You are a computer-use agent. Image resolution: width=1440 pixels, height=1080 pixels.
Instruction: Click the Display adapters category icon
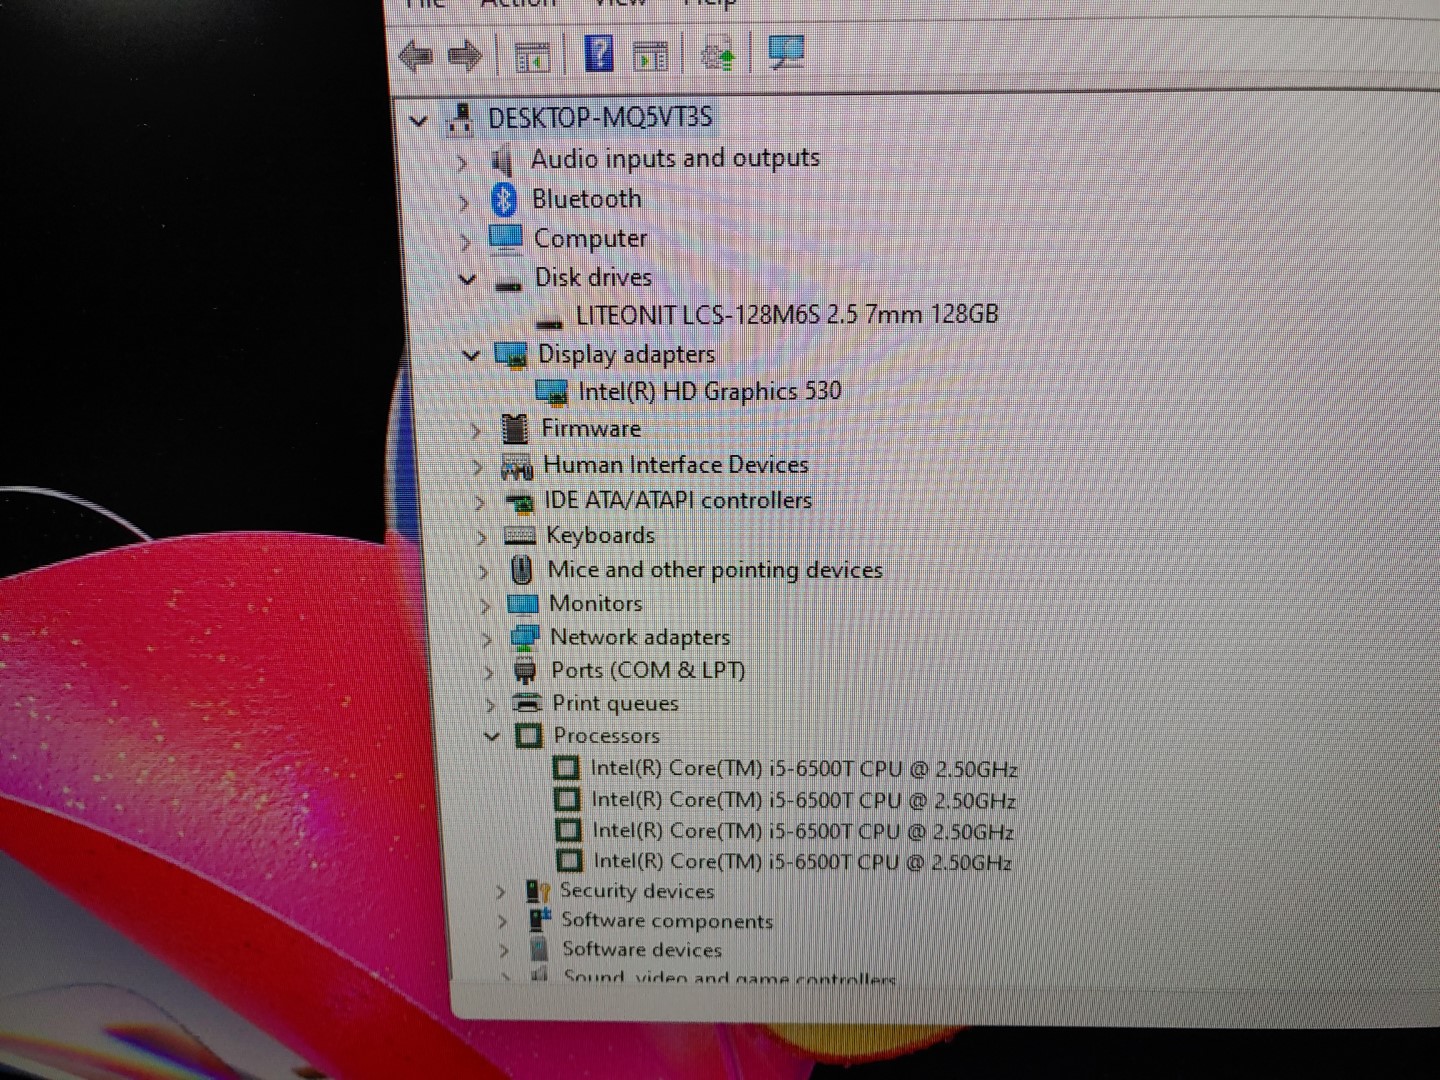(511, 355)
